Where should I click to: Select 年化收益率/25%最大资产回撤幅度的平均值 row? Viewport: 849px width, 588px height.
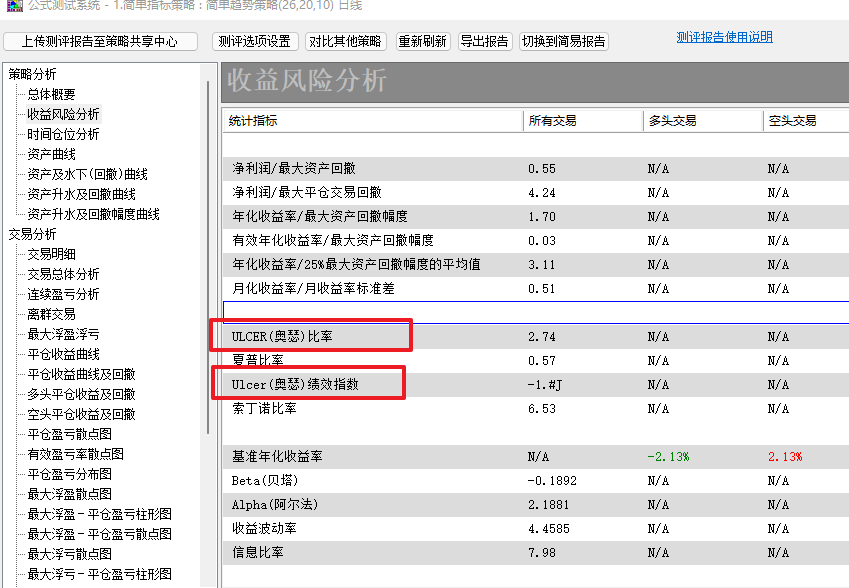click(536, 265)
